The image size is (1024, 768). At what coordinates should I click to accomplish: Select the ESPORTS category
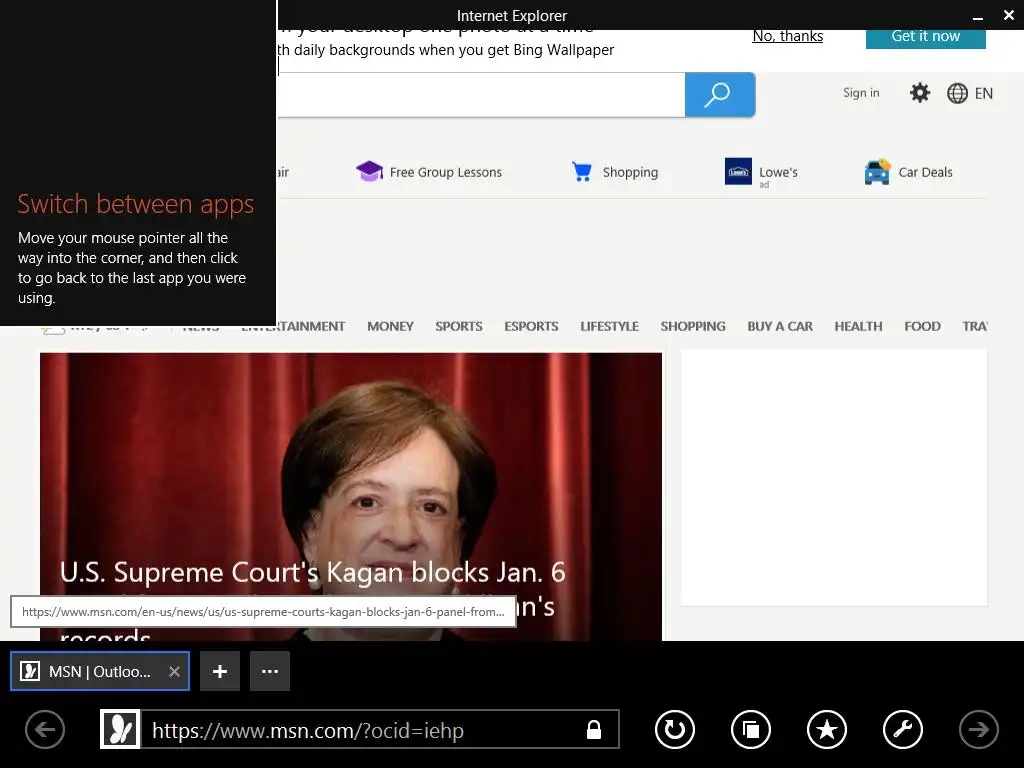click(x=531, y=326)
